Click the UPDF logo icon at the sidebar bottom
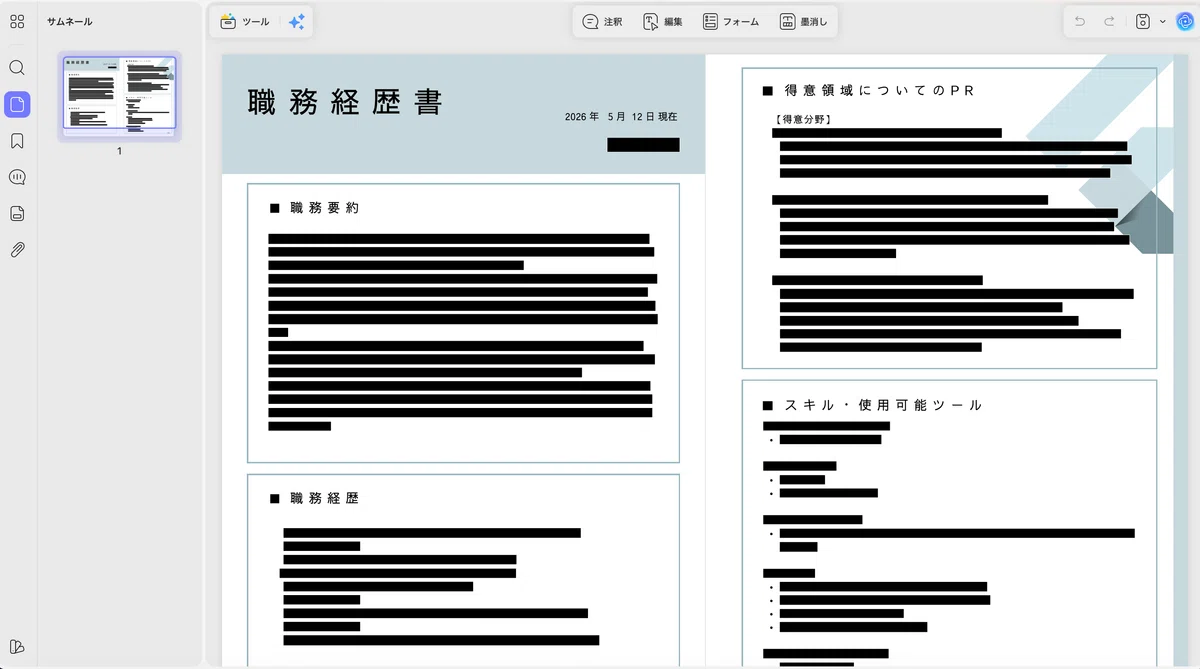 pyautogui.click(x=17, y=646)
